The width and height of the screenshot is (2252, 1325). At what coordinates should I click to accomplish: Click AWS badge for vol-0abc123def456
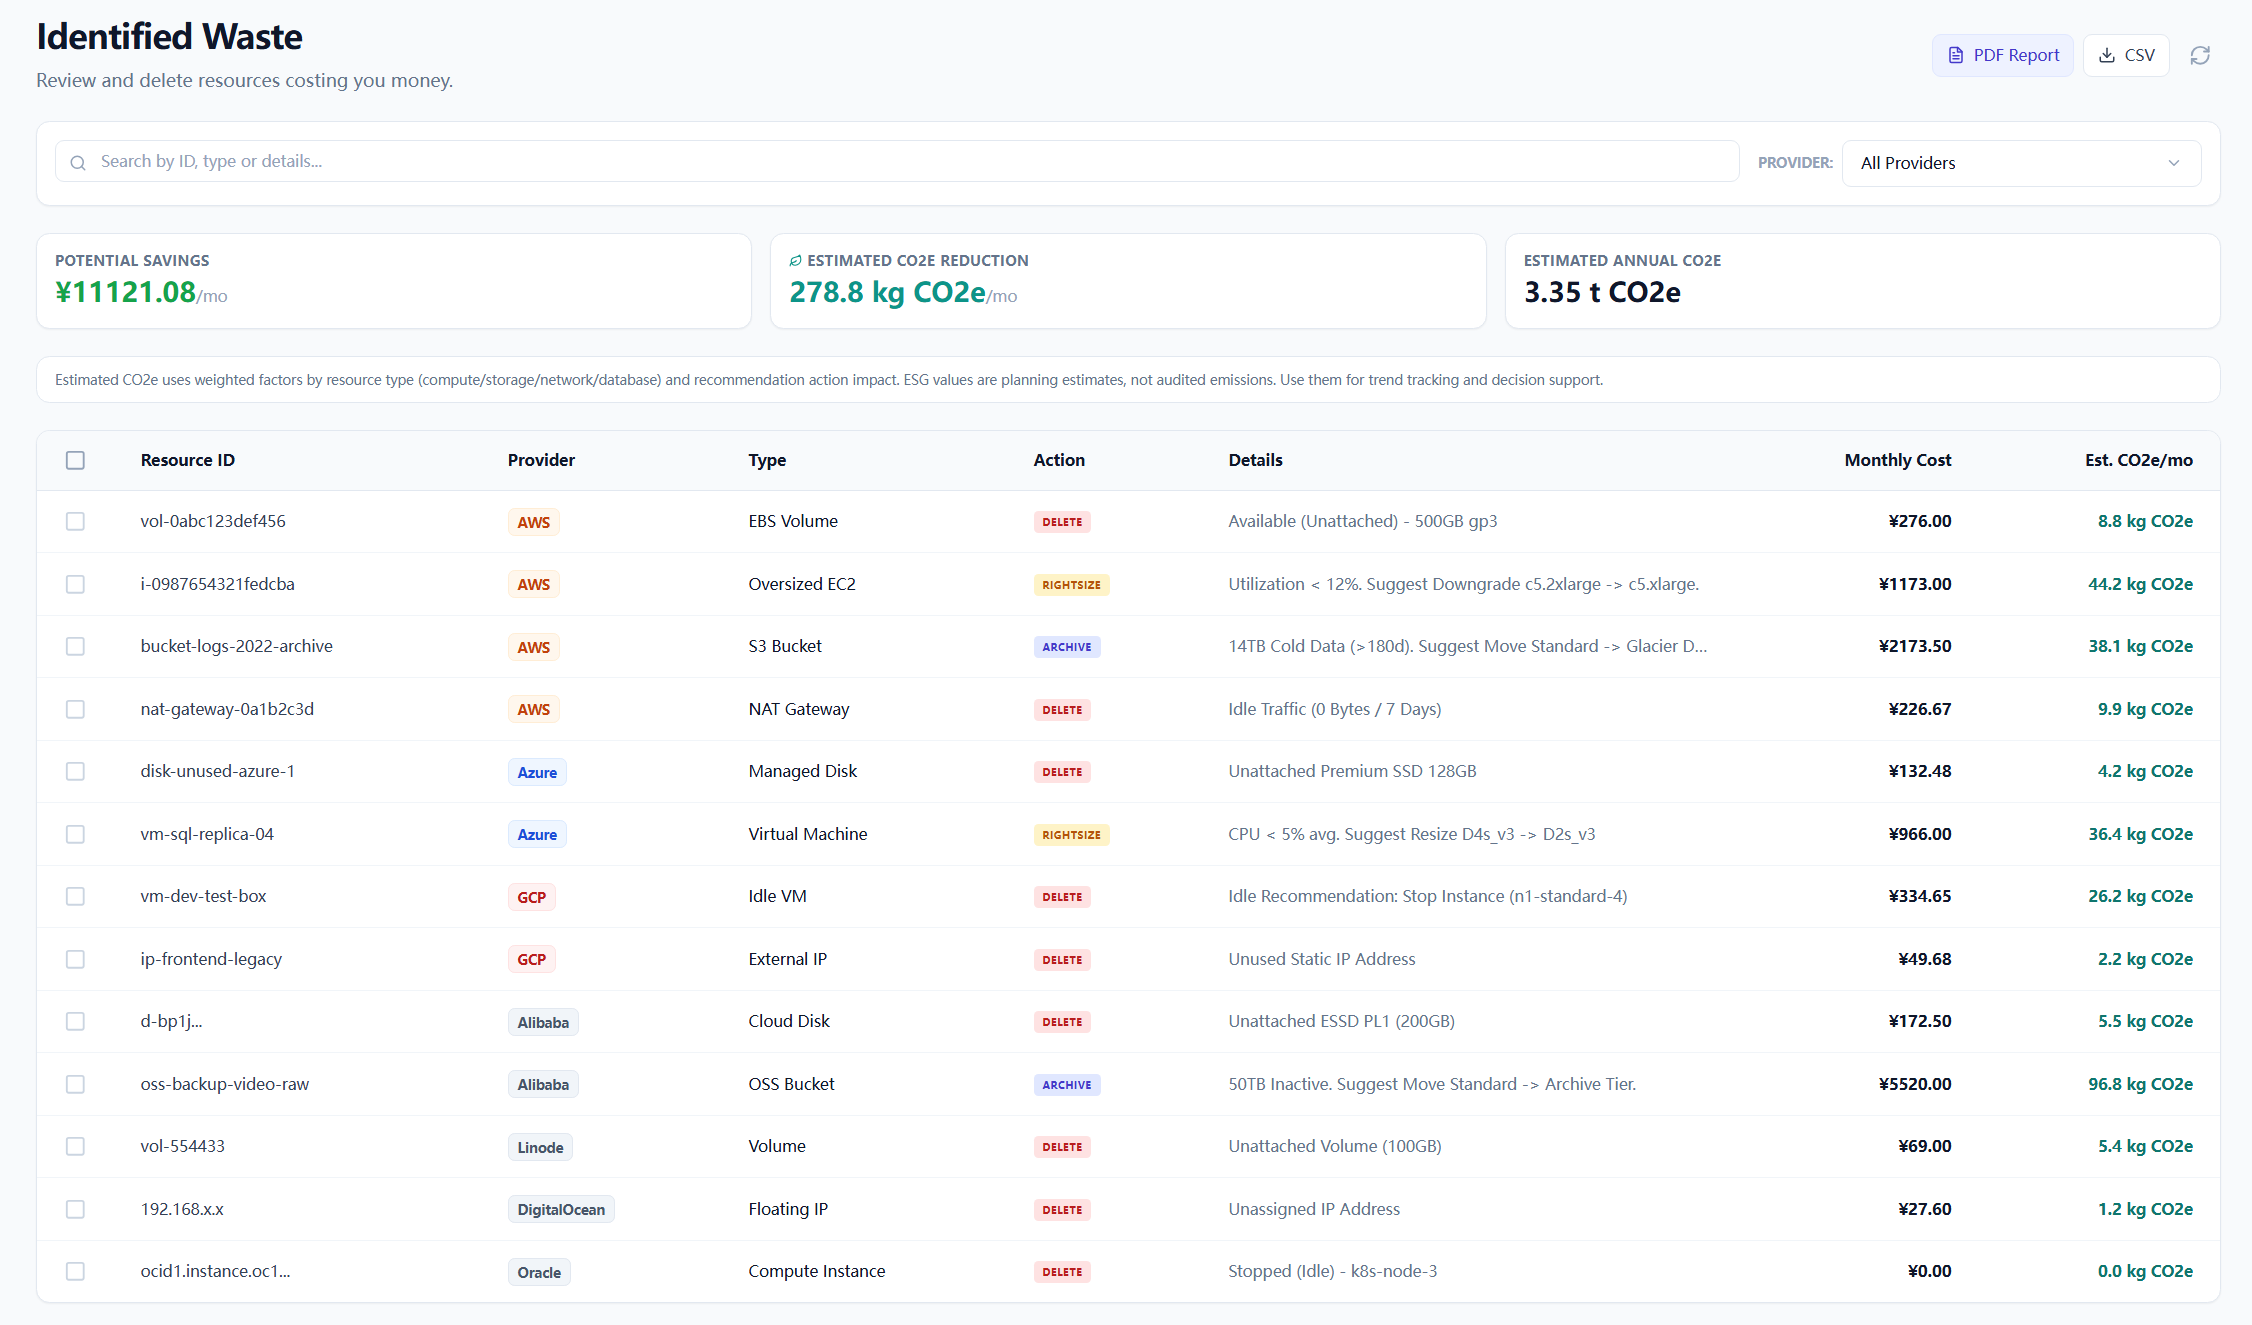[x=533, y=522]
